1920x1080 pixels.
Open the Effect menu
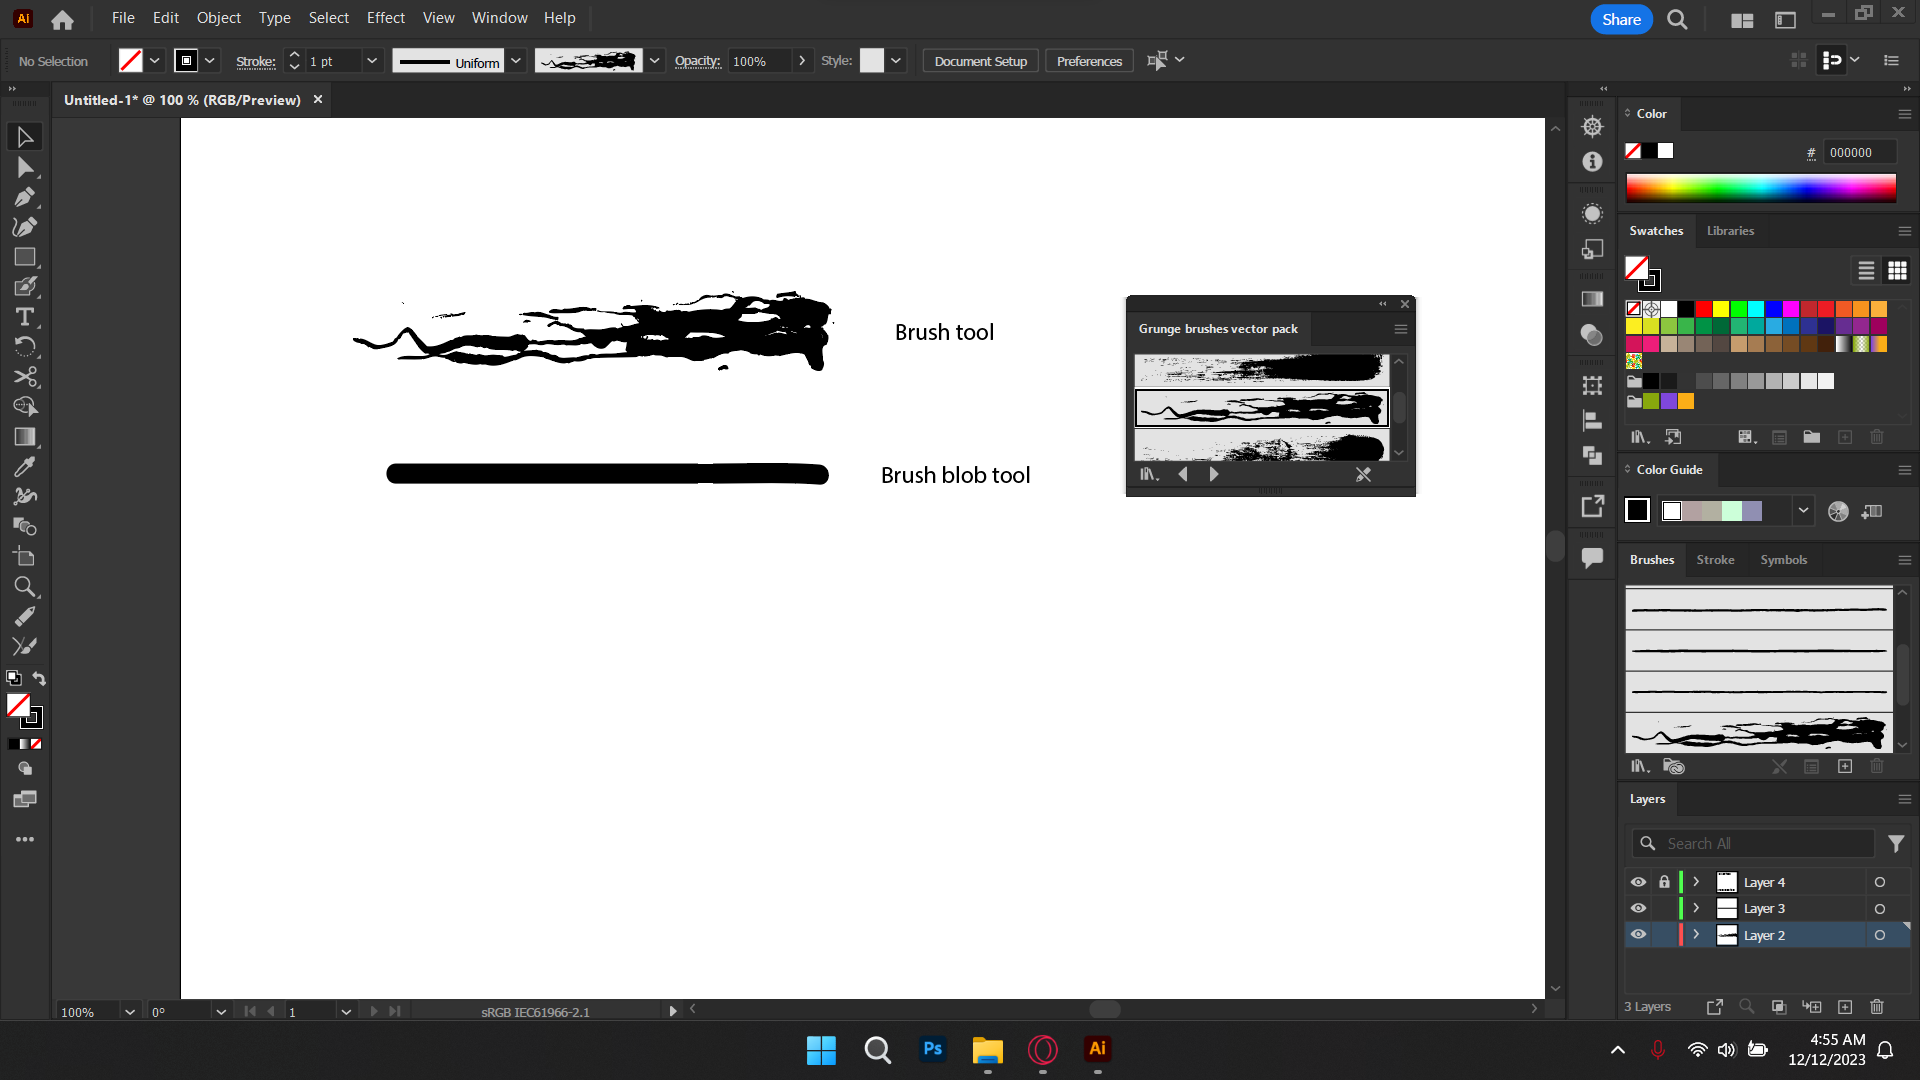(385, 18)
